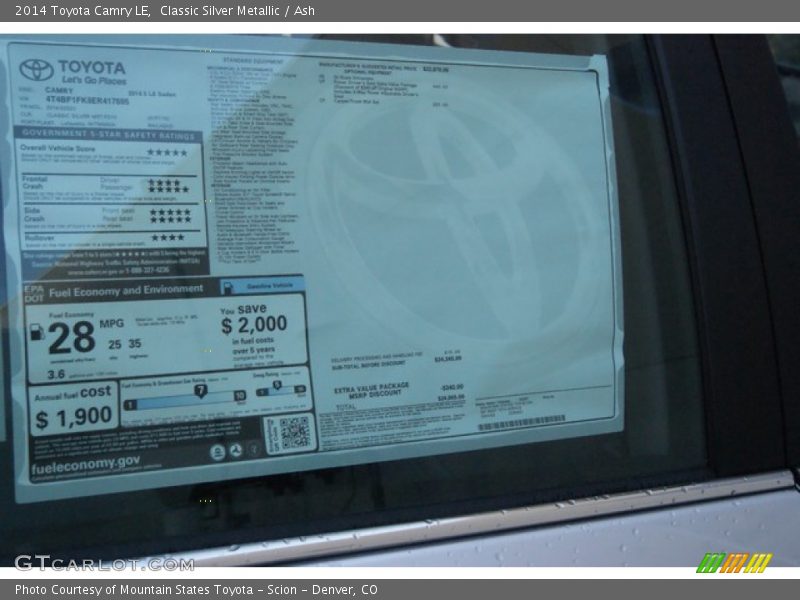800x600 pixels.
Task: Click the fuel pump icon beside 28 MPG
Action: [x=37, y=332]
